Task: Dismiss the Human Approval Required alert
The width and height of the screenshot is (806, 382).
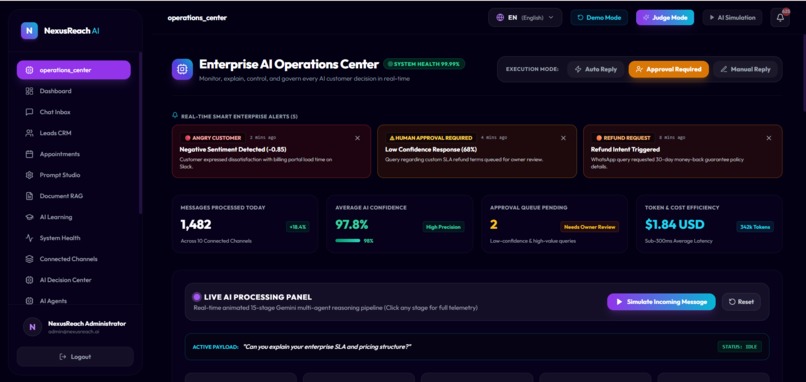Action: (563, 138)
